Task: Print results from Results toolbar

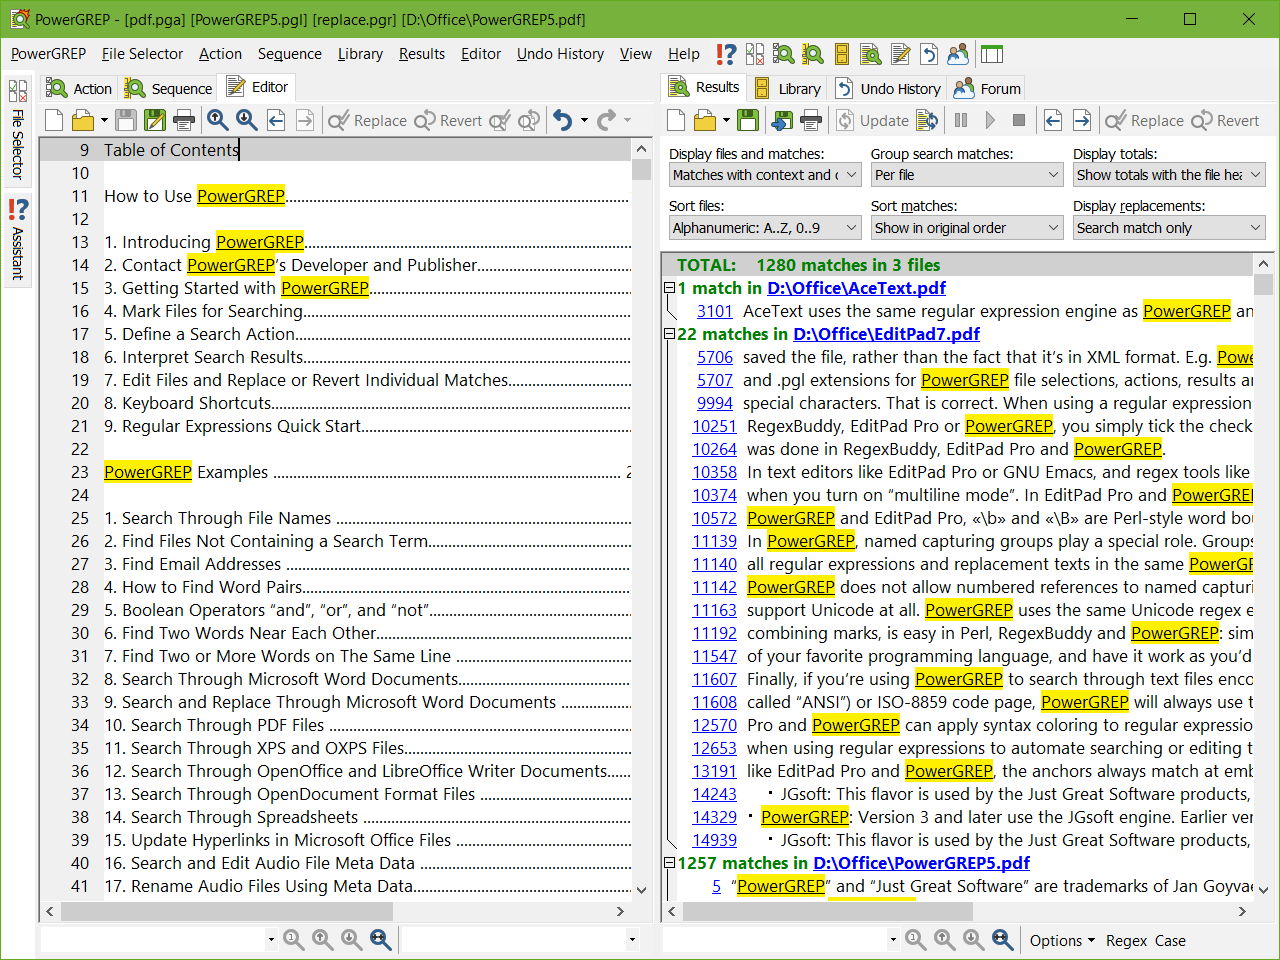Action: point(811,121)
